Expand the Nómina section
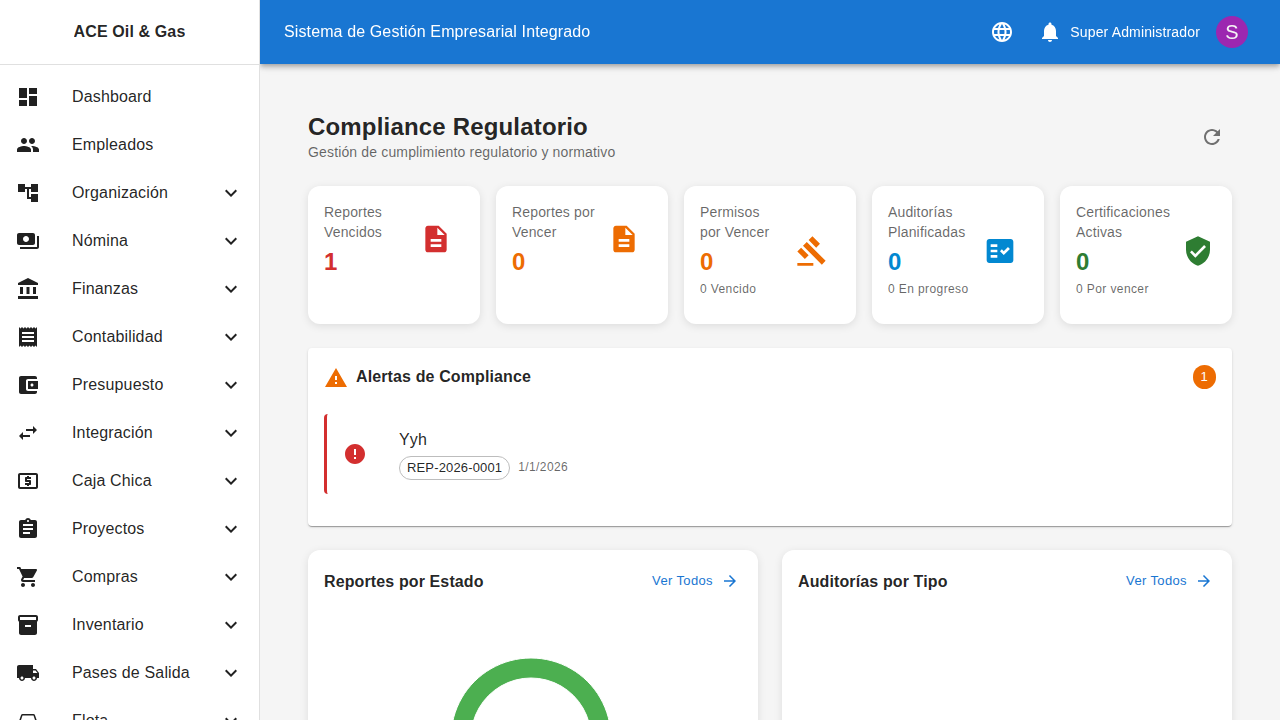The width and height of the screenshot is (1280, 720). pyautogui.click(x=231, y=240)
